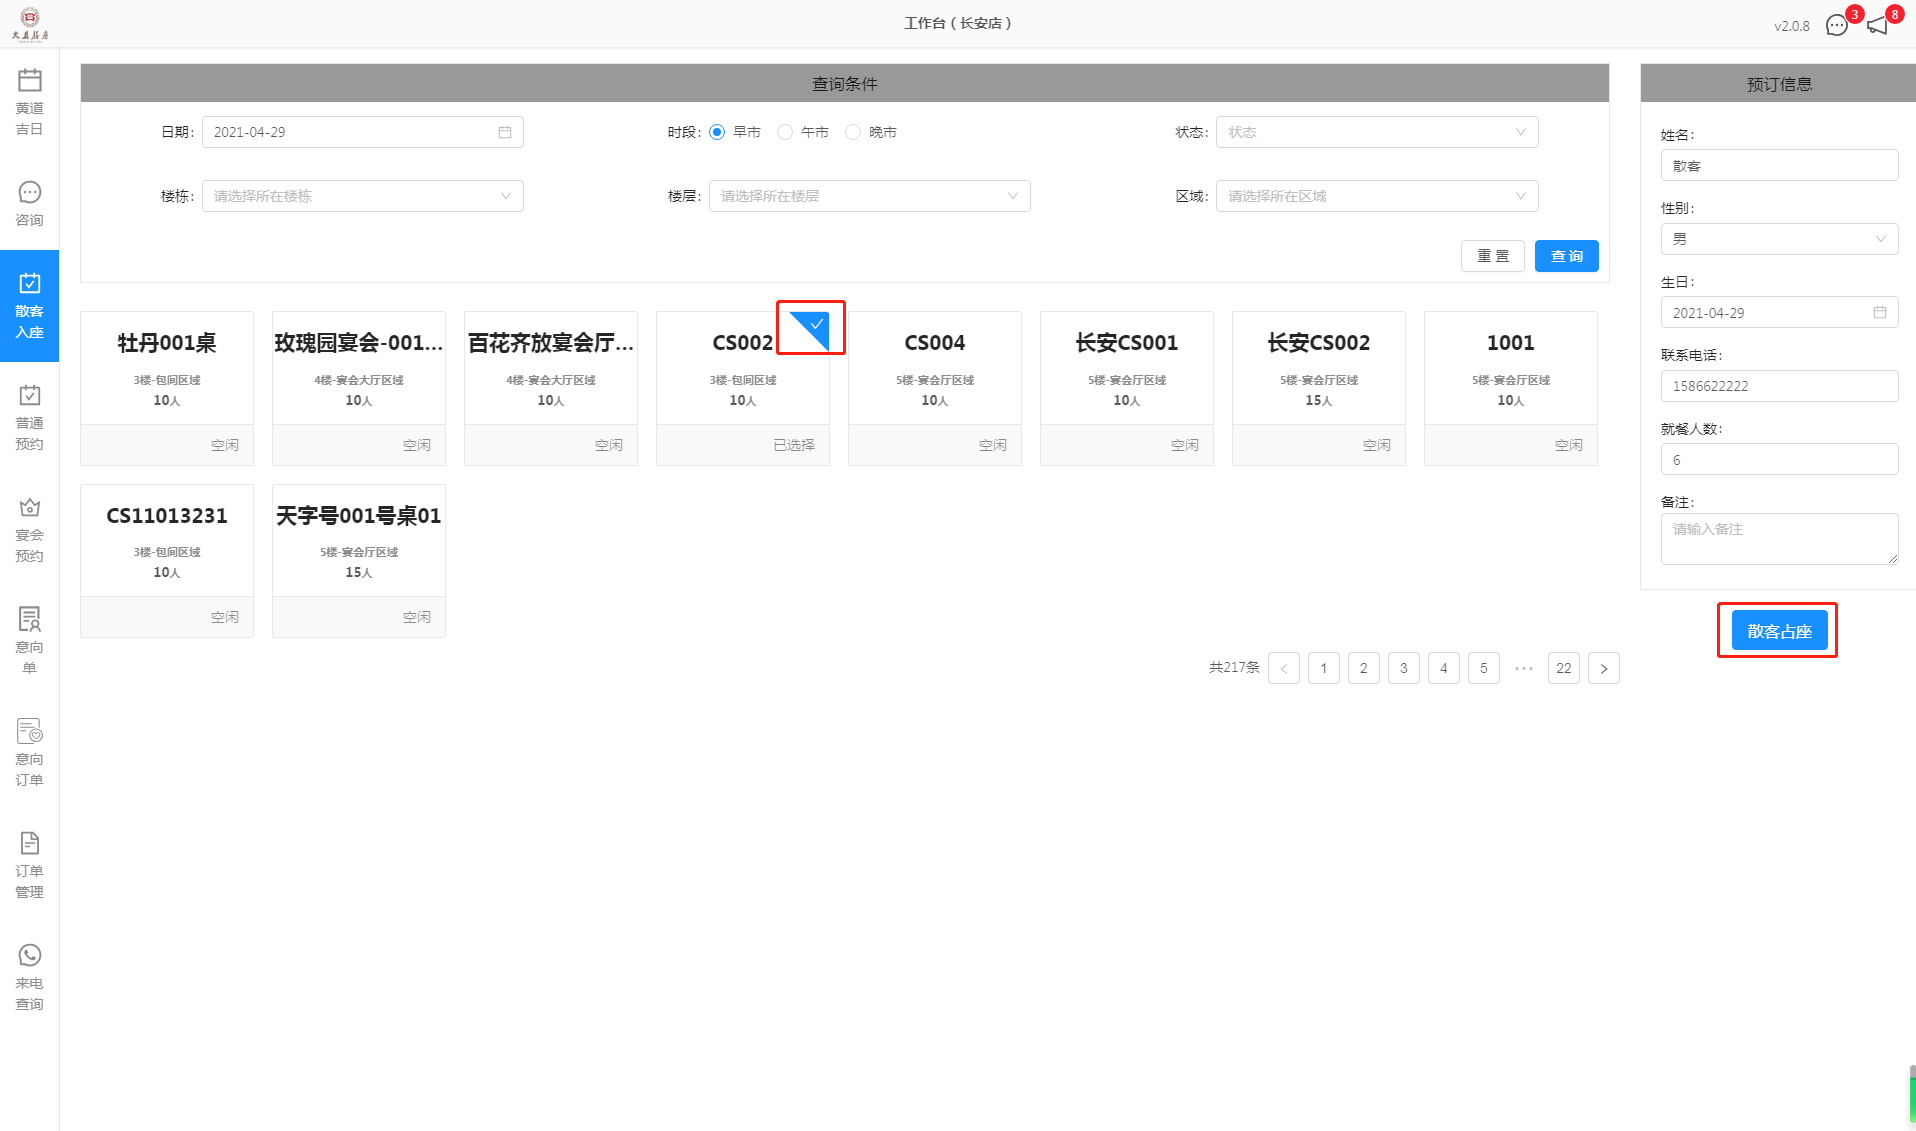The height and width of the screenshot is (1131, 1916).
Task: Click the 就餐人数 input field
Action: point(1779,460)
